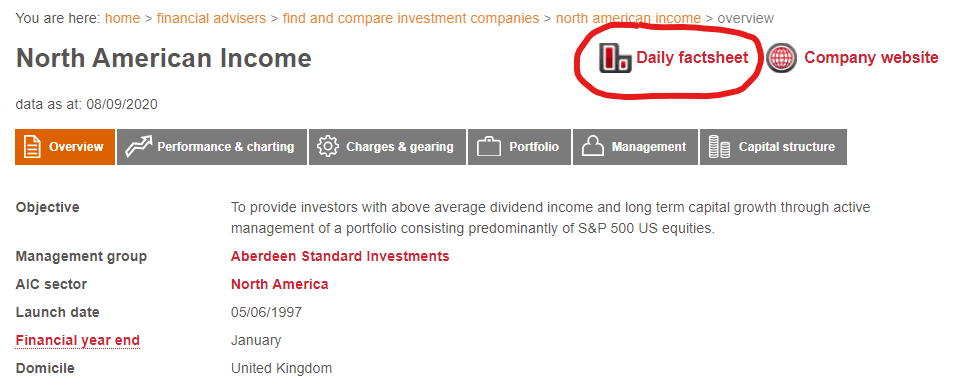Go to the Management tab
Screen dimensions: 960x390
point(635,147)
